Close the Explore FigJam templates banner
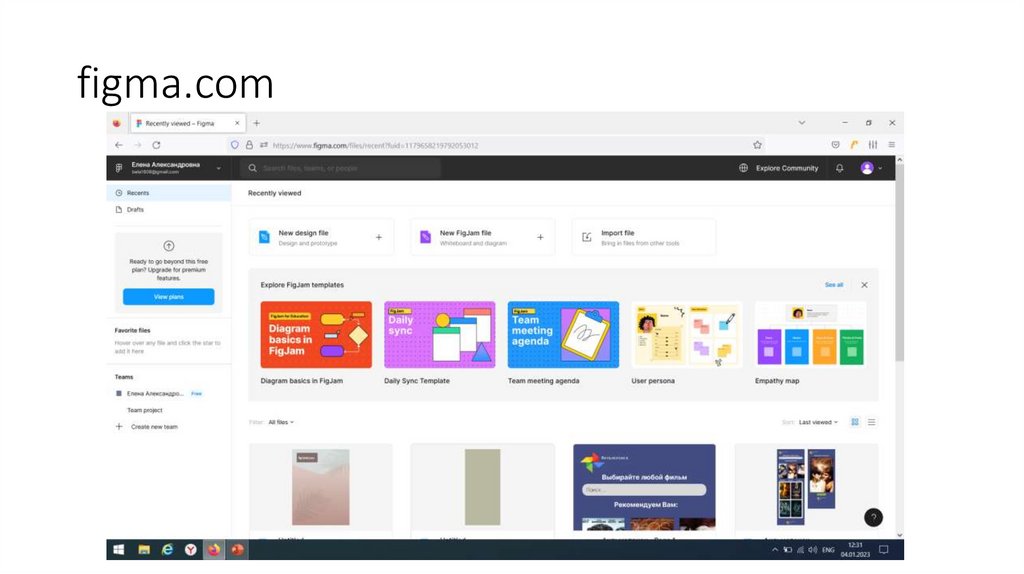Screen dimensions: 1024x574 click(864, 285)
